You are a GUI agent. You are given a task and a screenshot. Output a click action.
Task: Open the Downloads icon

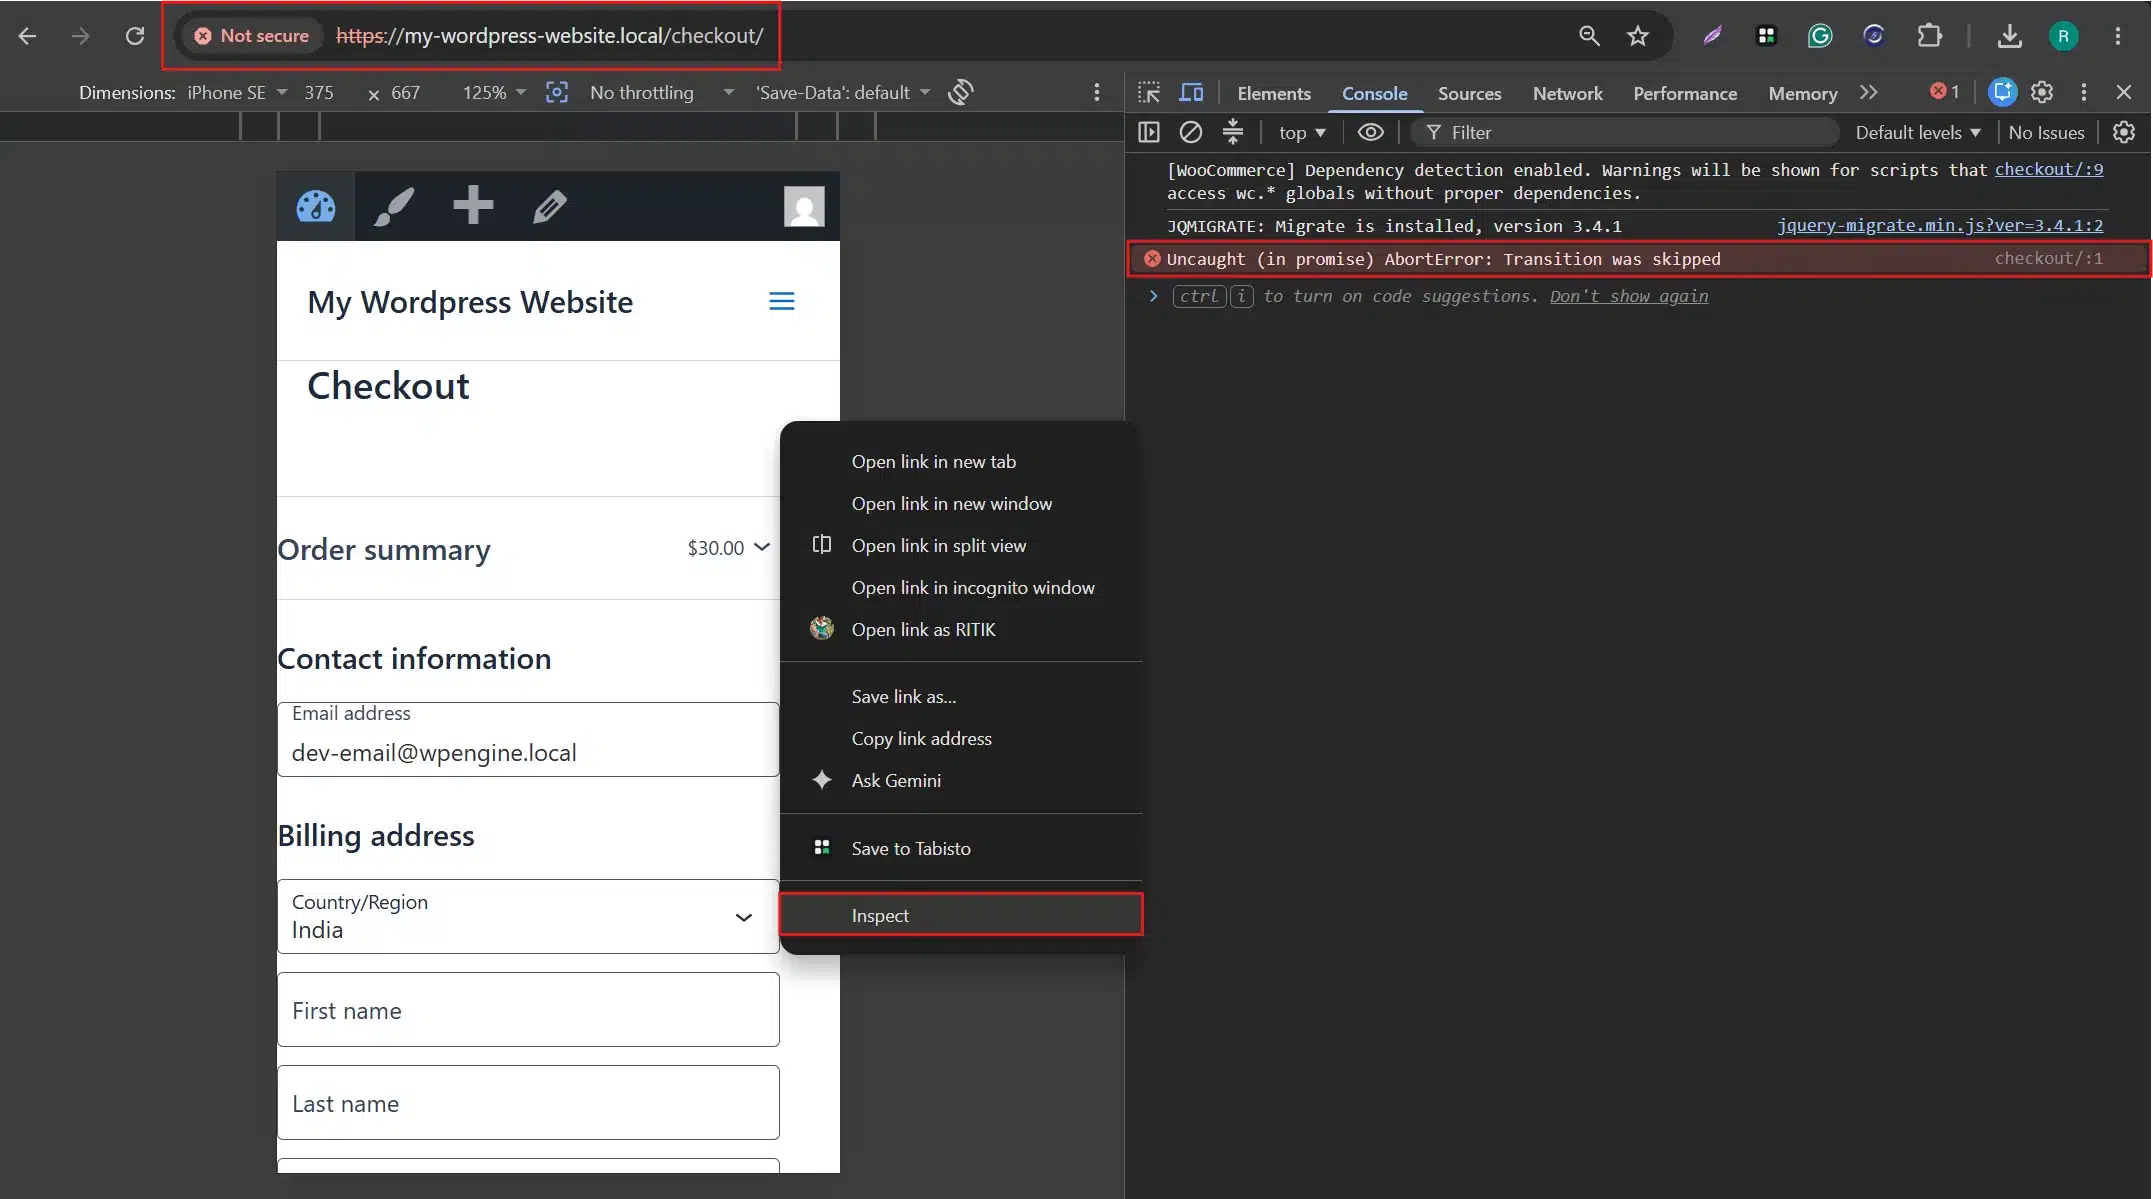click(2009, 36)
